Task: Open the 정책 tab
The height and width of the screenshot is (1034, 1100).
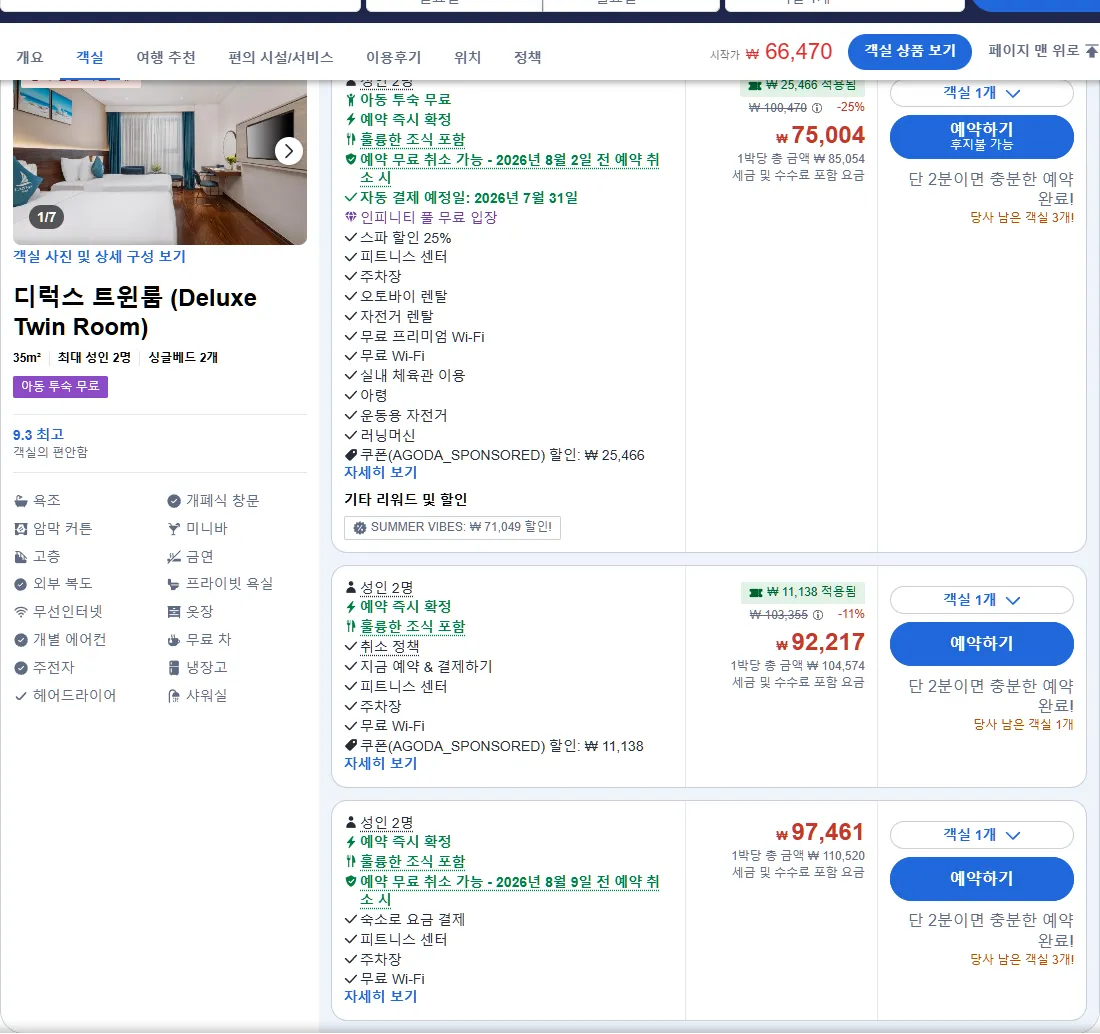Action: [x=528, y=57]
